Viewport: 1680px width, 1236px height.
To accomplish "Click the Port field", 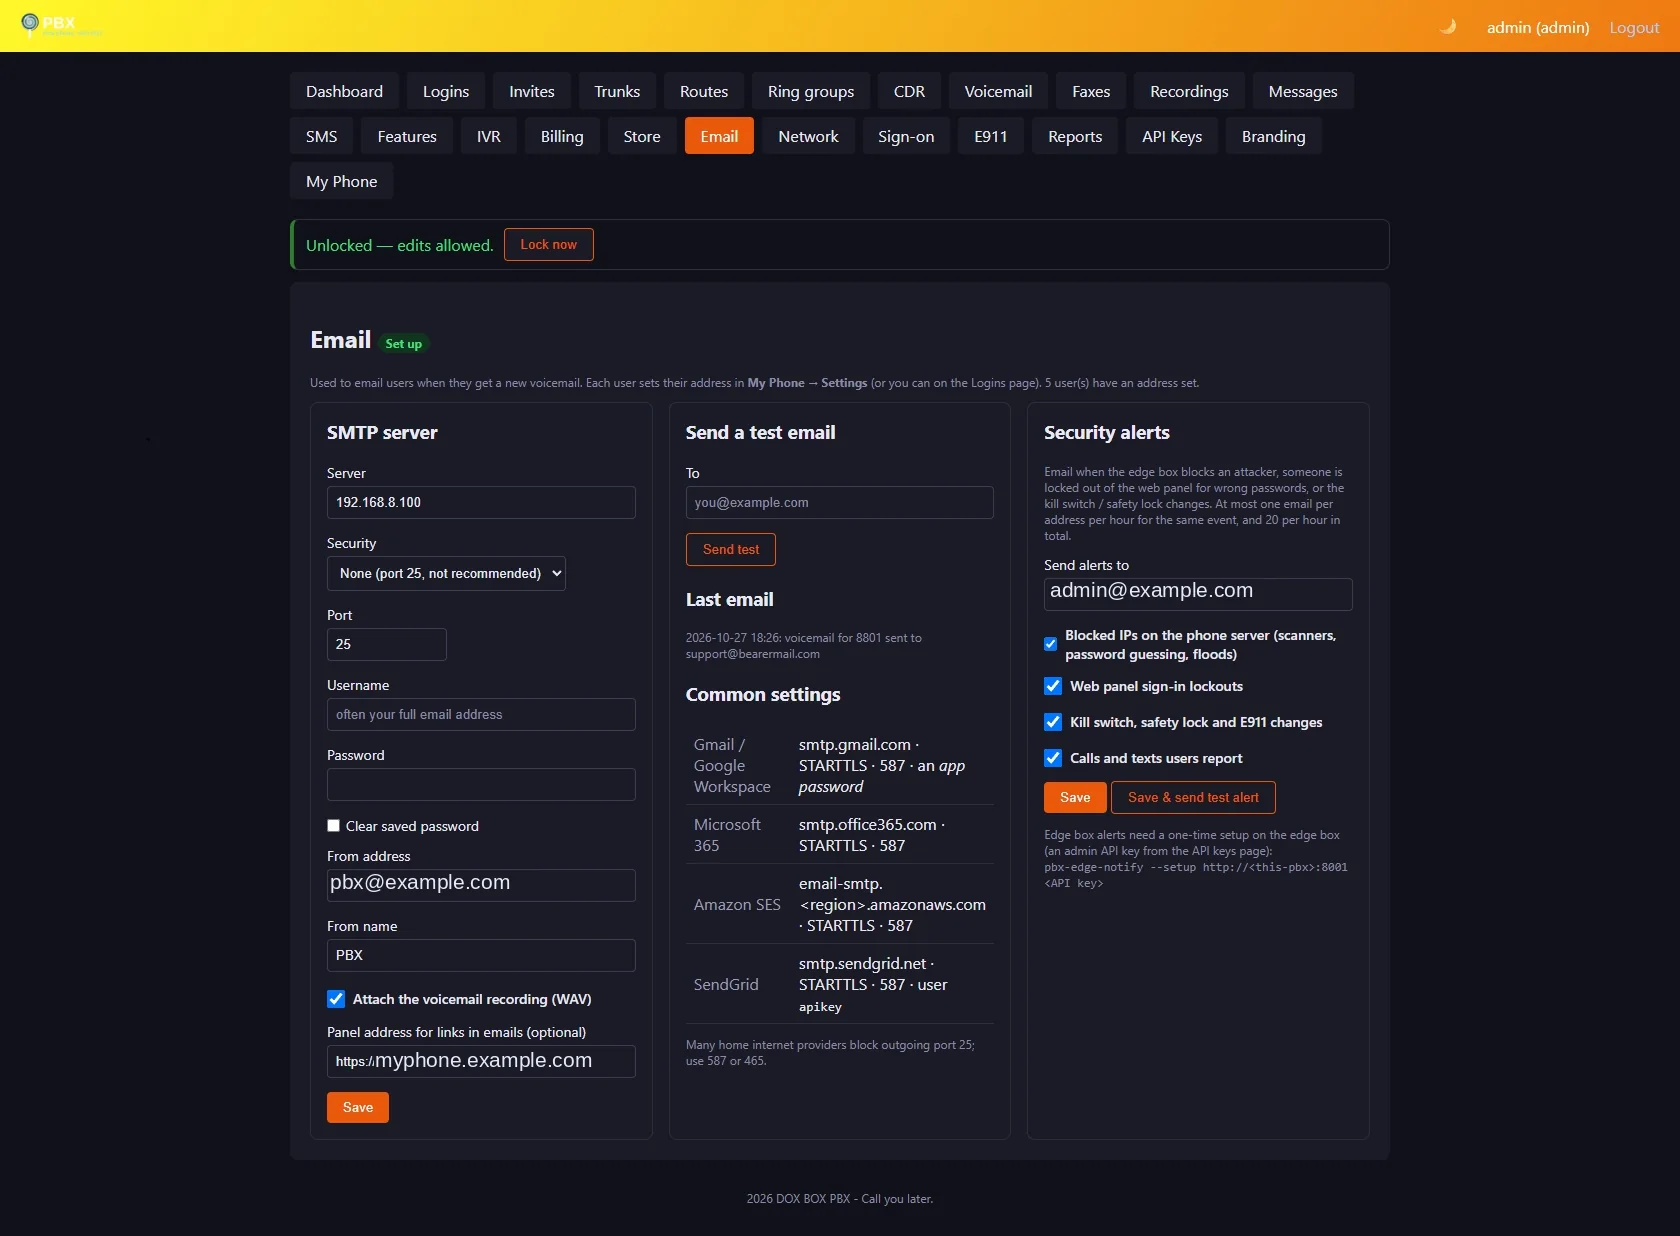I will [386, 644].
